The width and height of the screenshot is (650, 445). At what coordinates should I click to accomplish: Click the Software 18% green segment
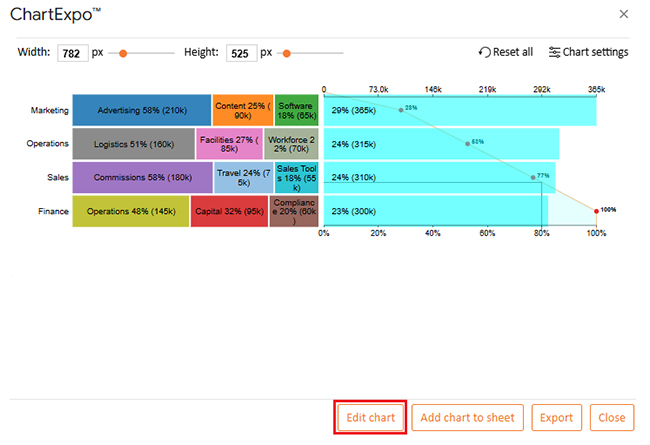pos(296,110)
